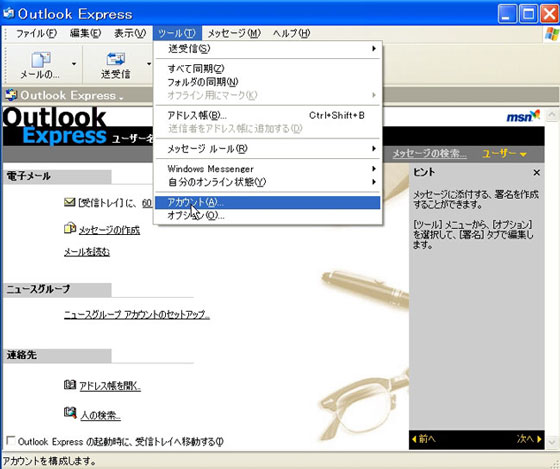
Task: Select オプション(O)... menu item
Action: [x=268, y=216]
